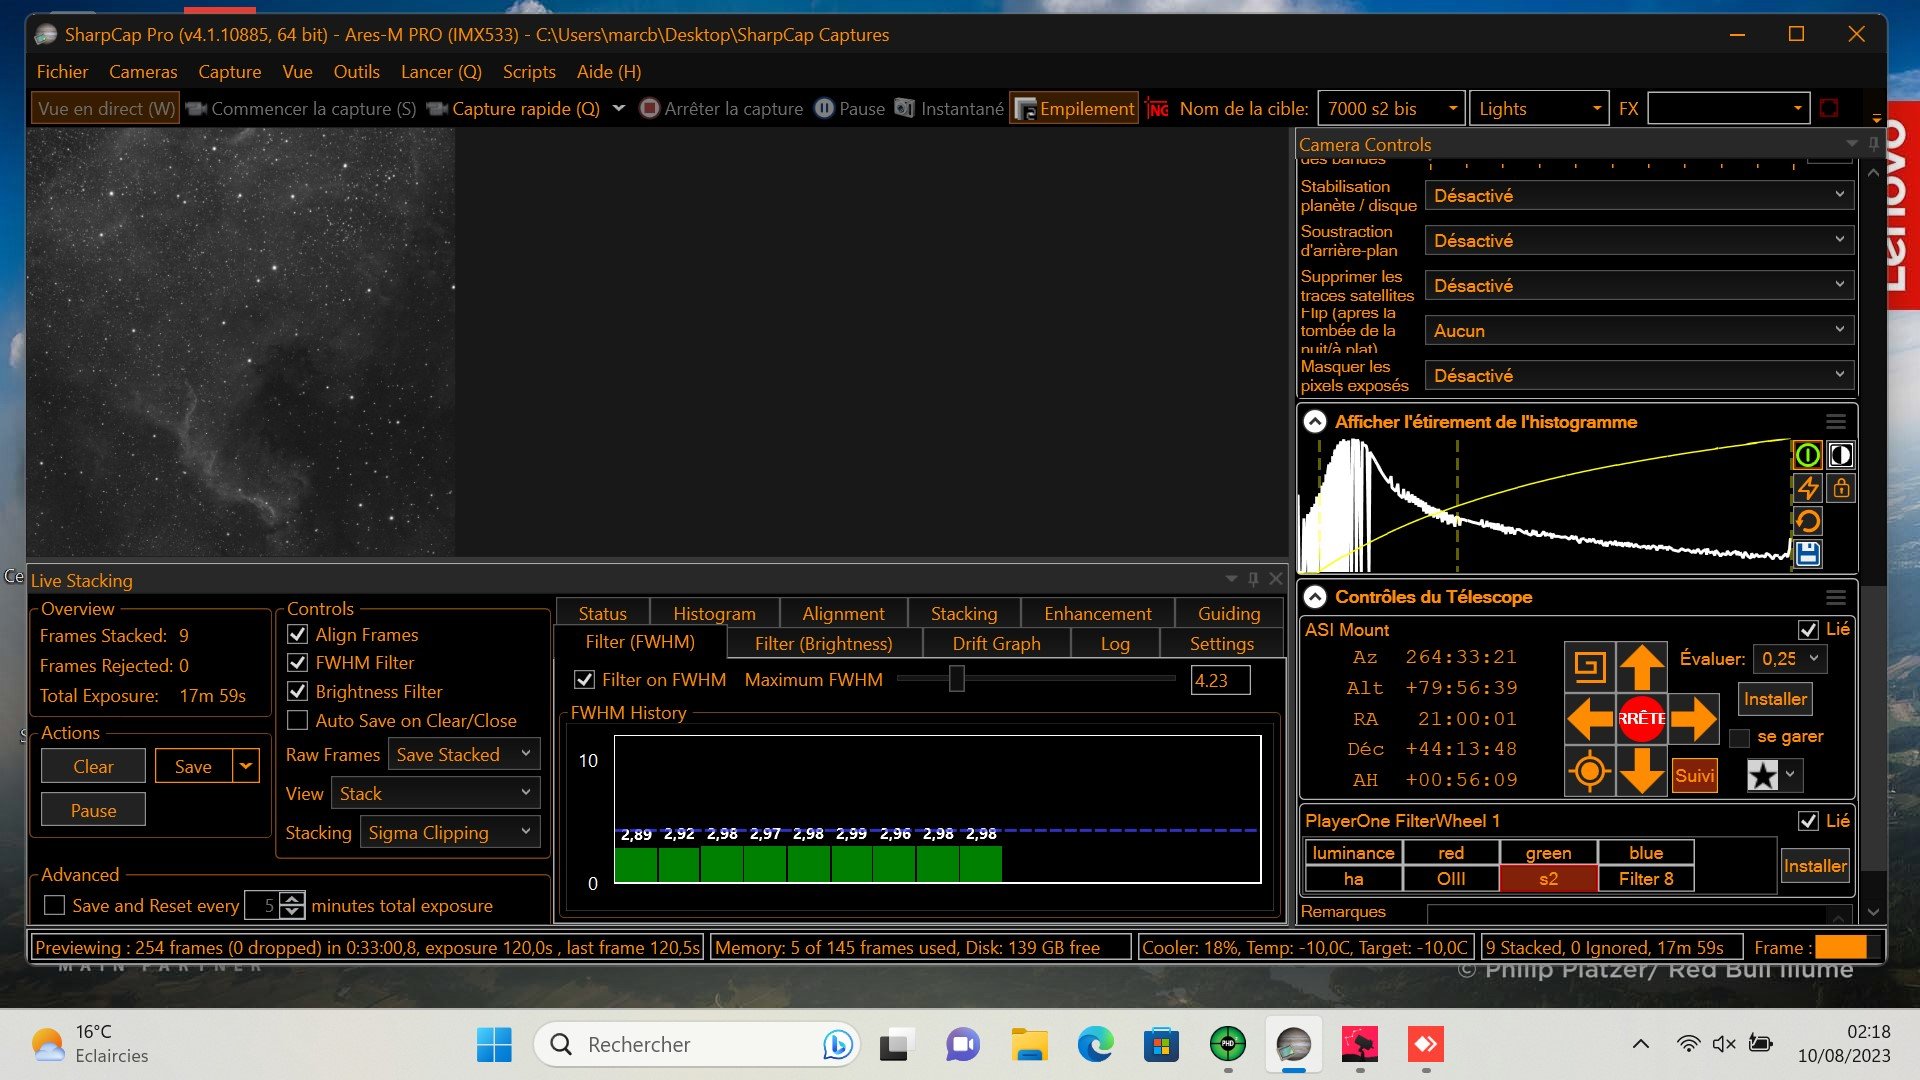1920x1080 pixels.
Task: Click the Maximum FWHM slider handle
Action: coord(957,679)
